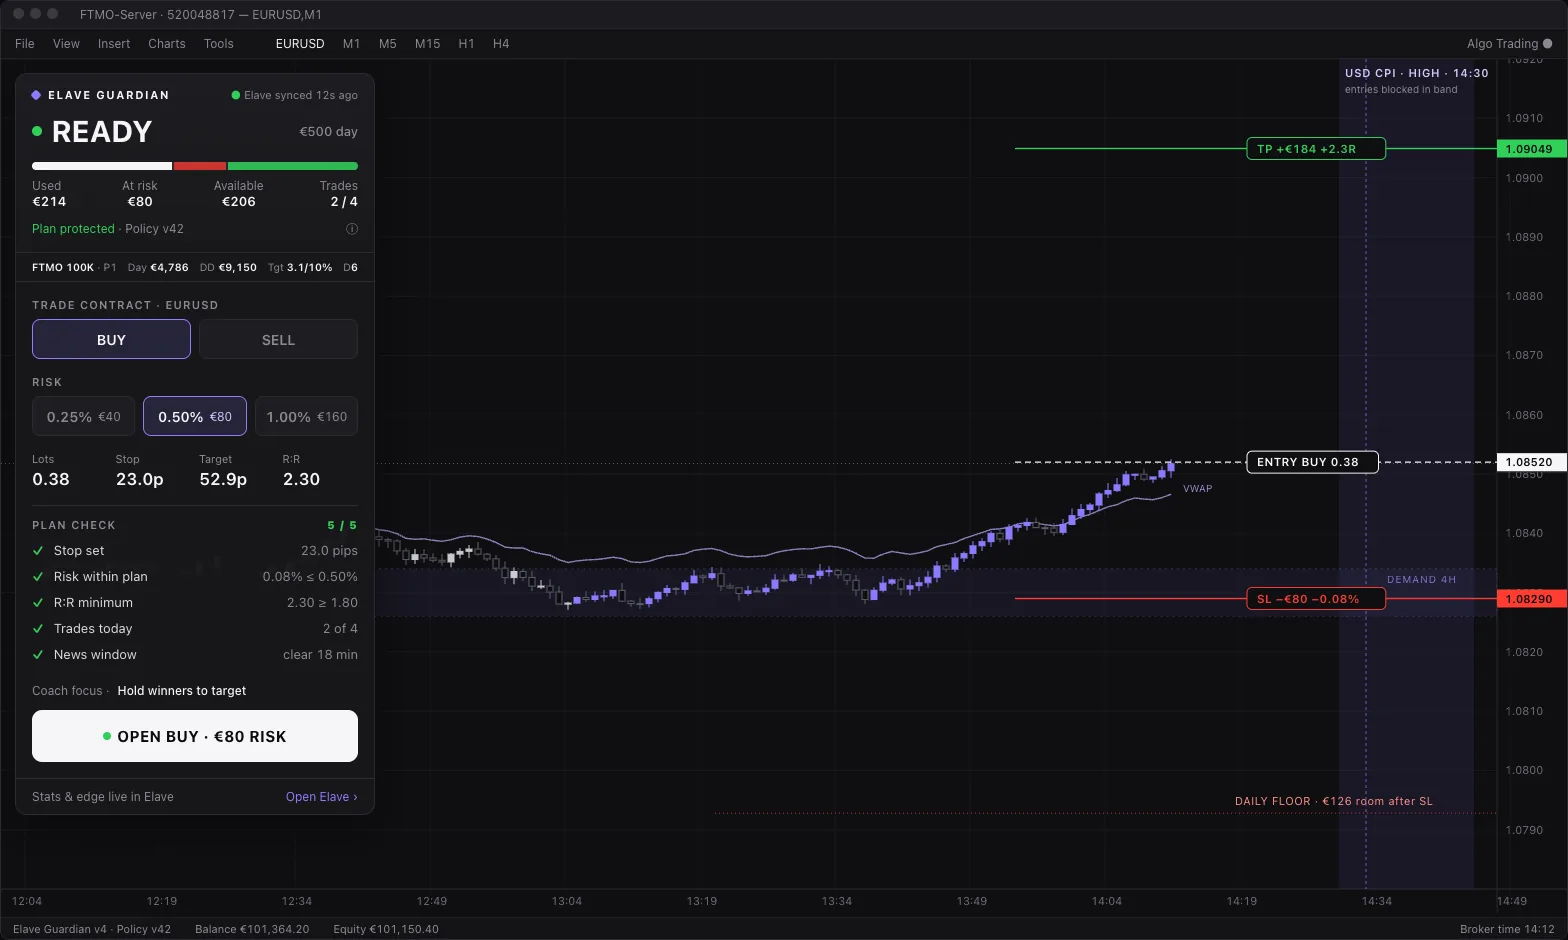Image resolution: width=1568 pixels, height=940 pixels.
Task: Click the green Elave synced status dot
Action: [x=236, y=95]
